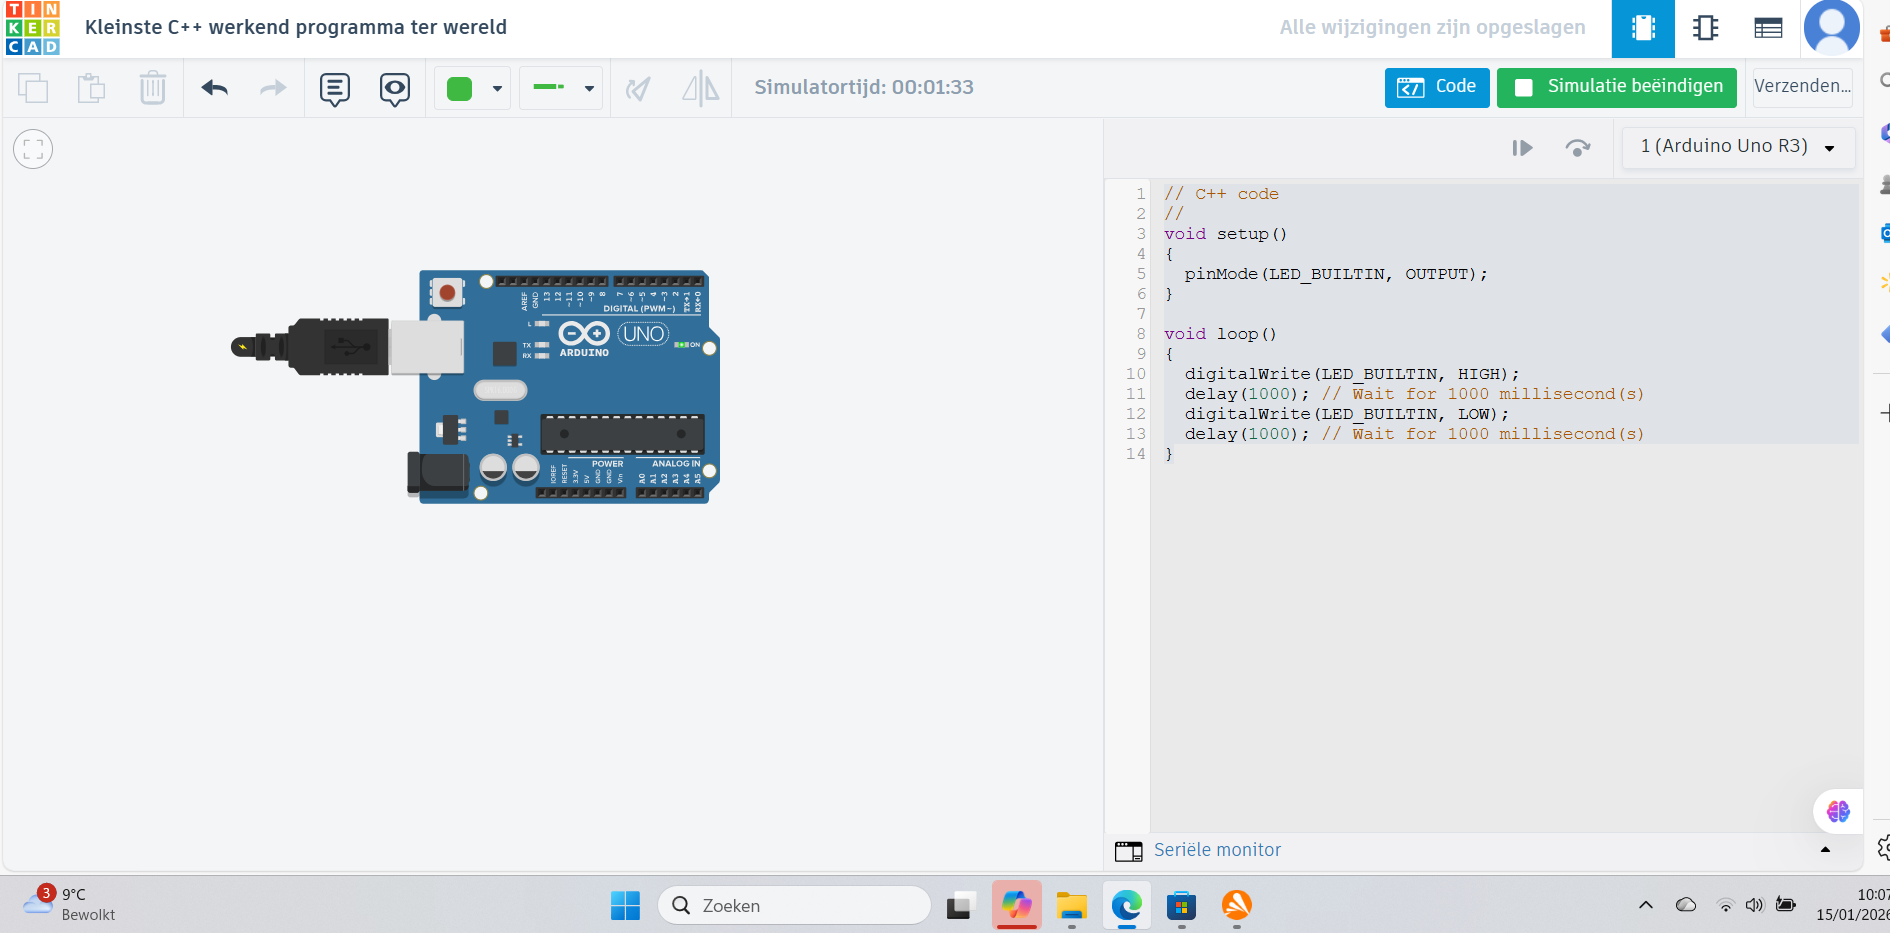1890x933 pixels.
Task: Click the zoom to fit icon
Action: (x=33, y=149)
